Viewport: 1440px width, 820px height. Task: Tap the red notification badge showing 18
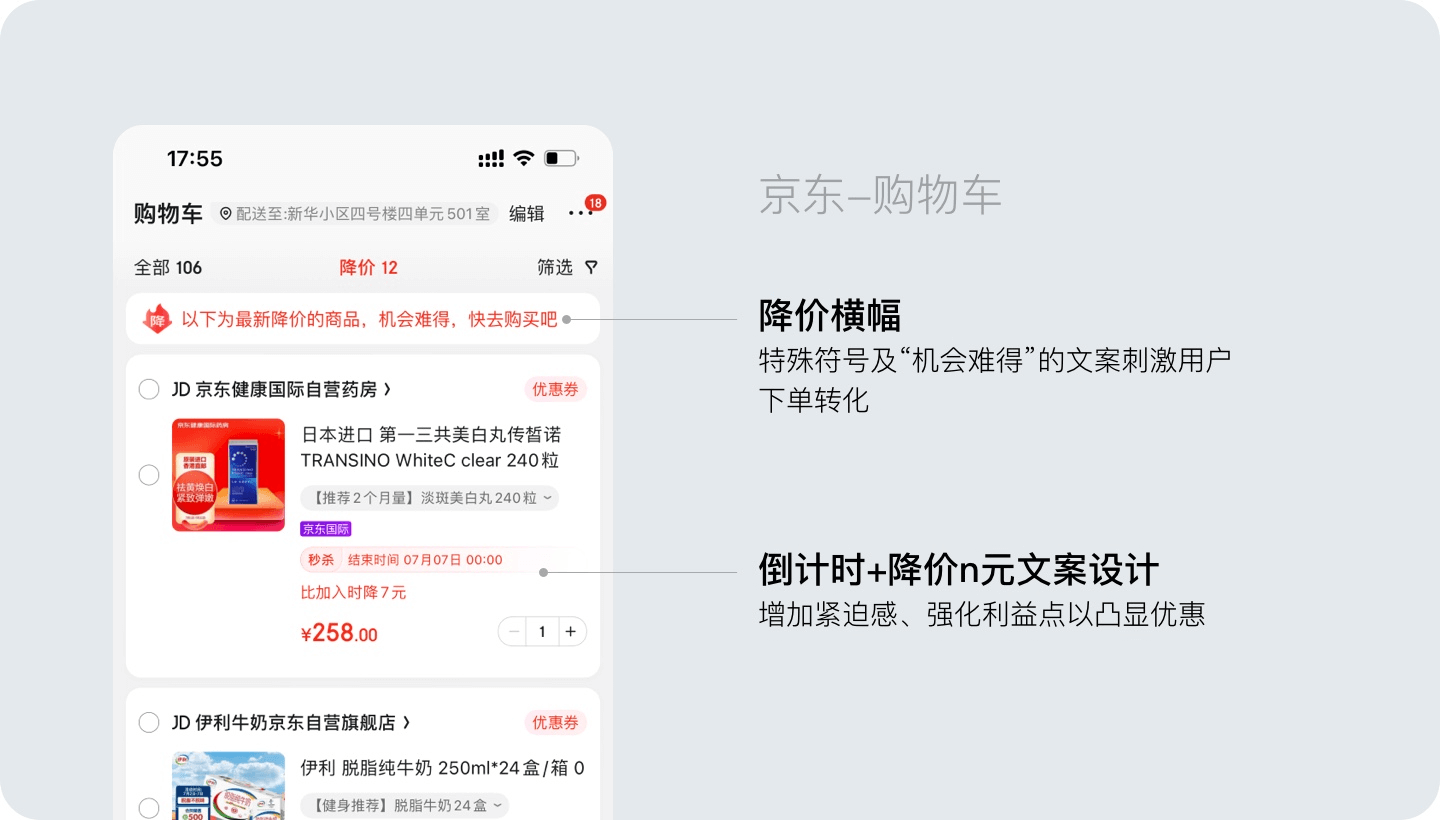(x=595, y=203)
